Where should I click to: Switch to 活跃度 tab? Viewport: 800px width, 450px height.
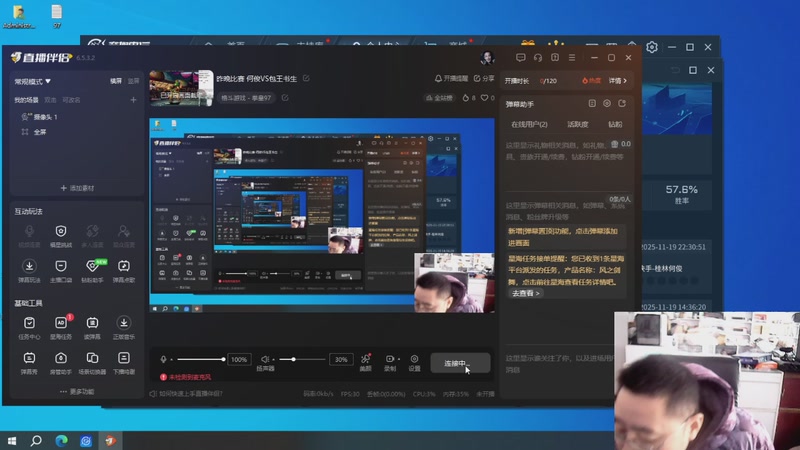tap(578, 124)
